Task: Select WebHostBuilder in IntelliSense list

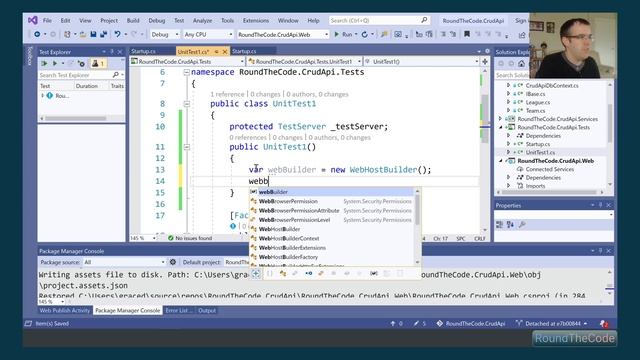Action: click(331, 229)
